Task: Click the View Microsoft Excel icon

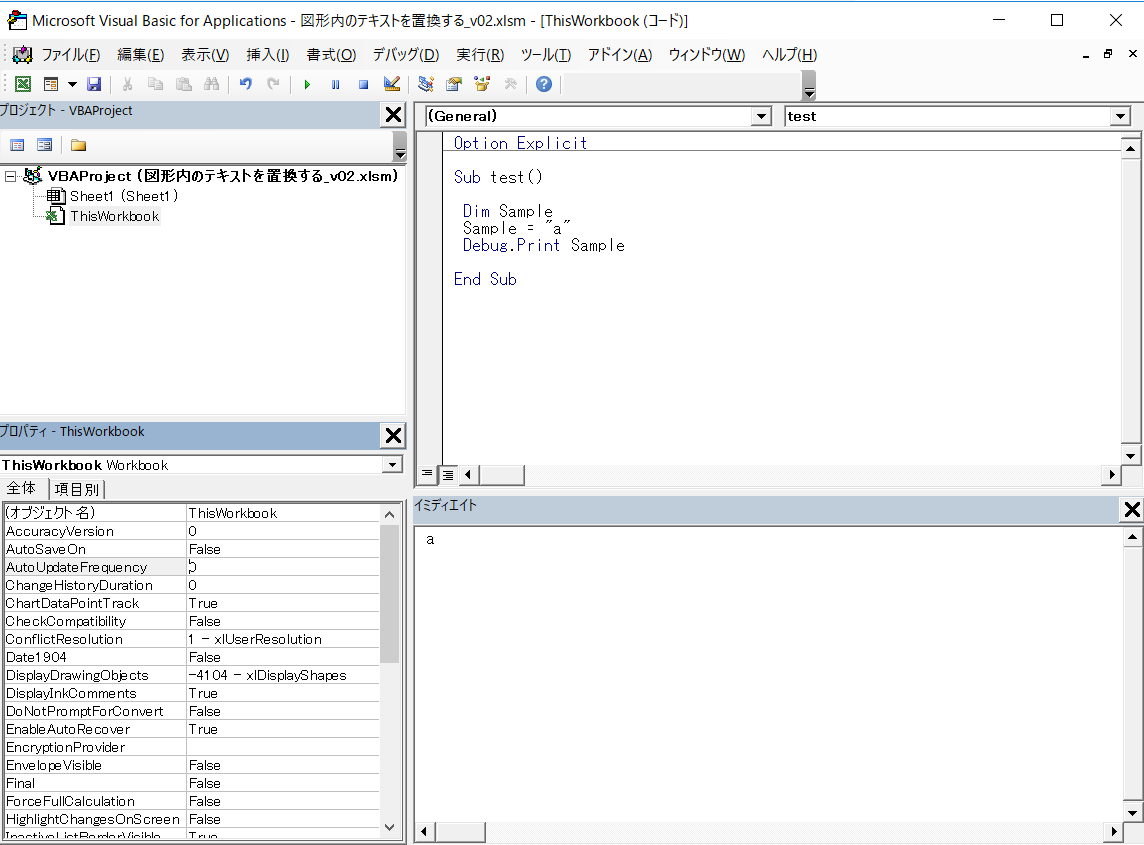Action: tap(23, 84)
